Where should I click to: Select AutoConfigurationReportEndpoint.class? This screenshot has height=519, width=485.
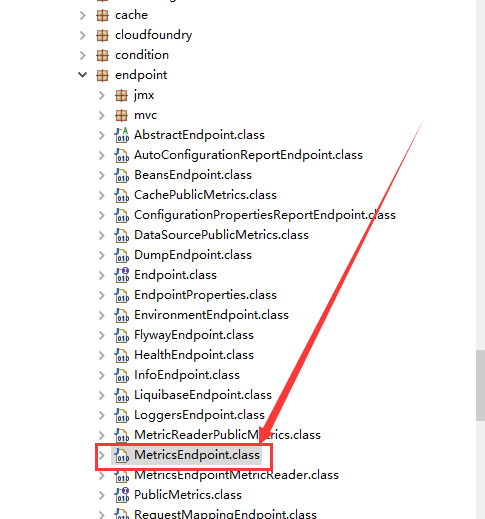248,155
